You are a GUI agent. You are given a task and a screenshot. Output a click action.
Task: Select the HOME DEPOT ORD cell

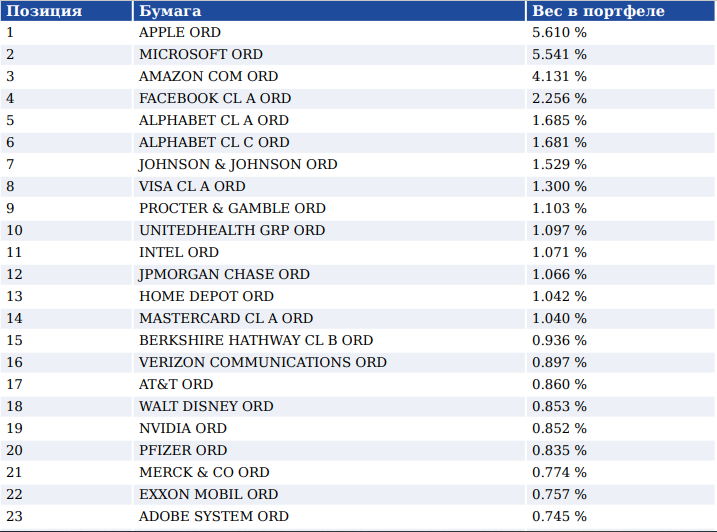[x=329, y=296]
